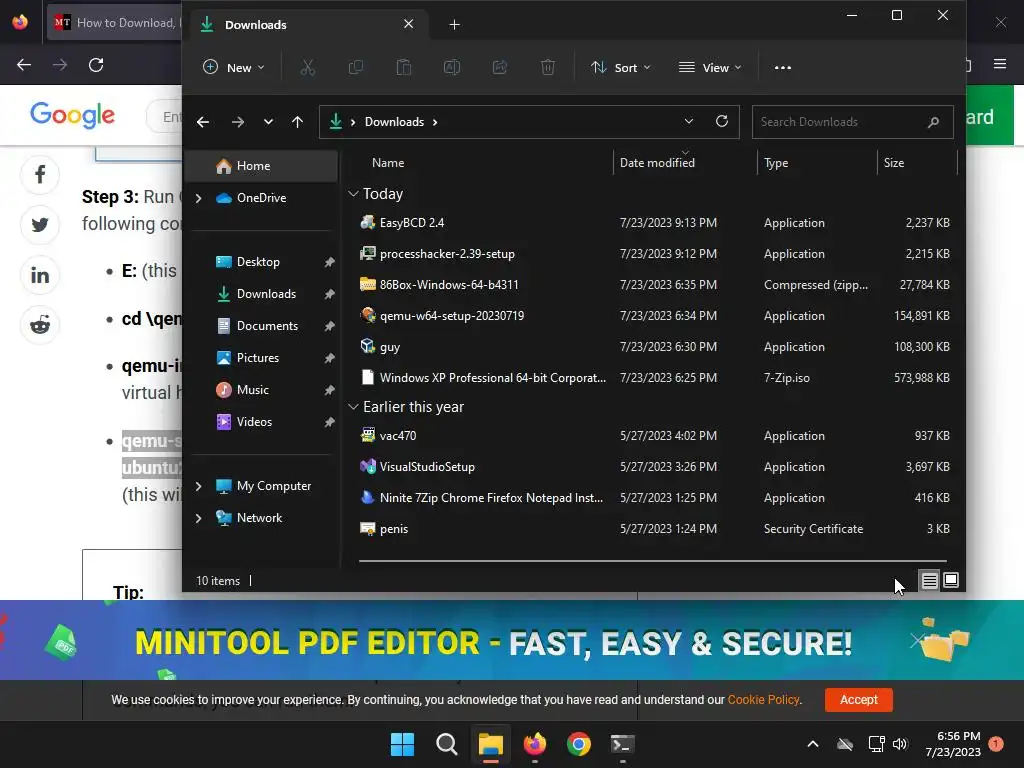Switch to details view layout icon
The height and width of the screenshot is (768, 1024).
(x=929, y=580)
